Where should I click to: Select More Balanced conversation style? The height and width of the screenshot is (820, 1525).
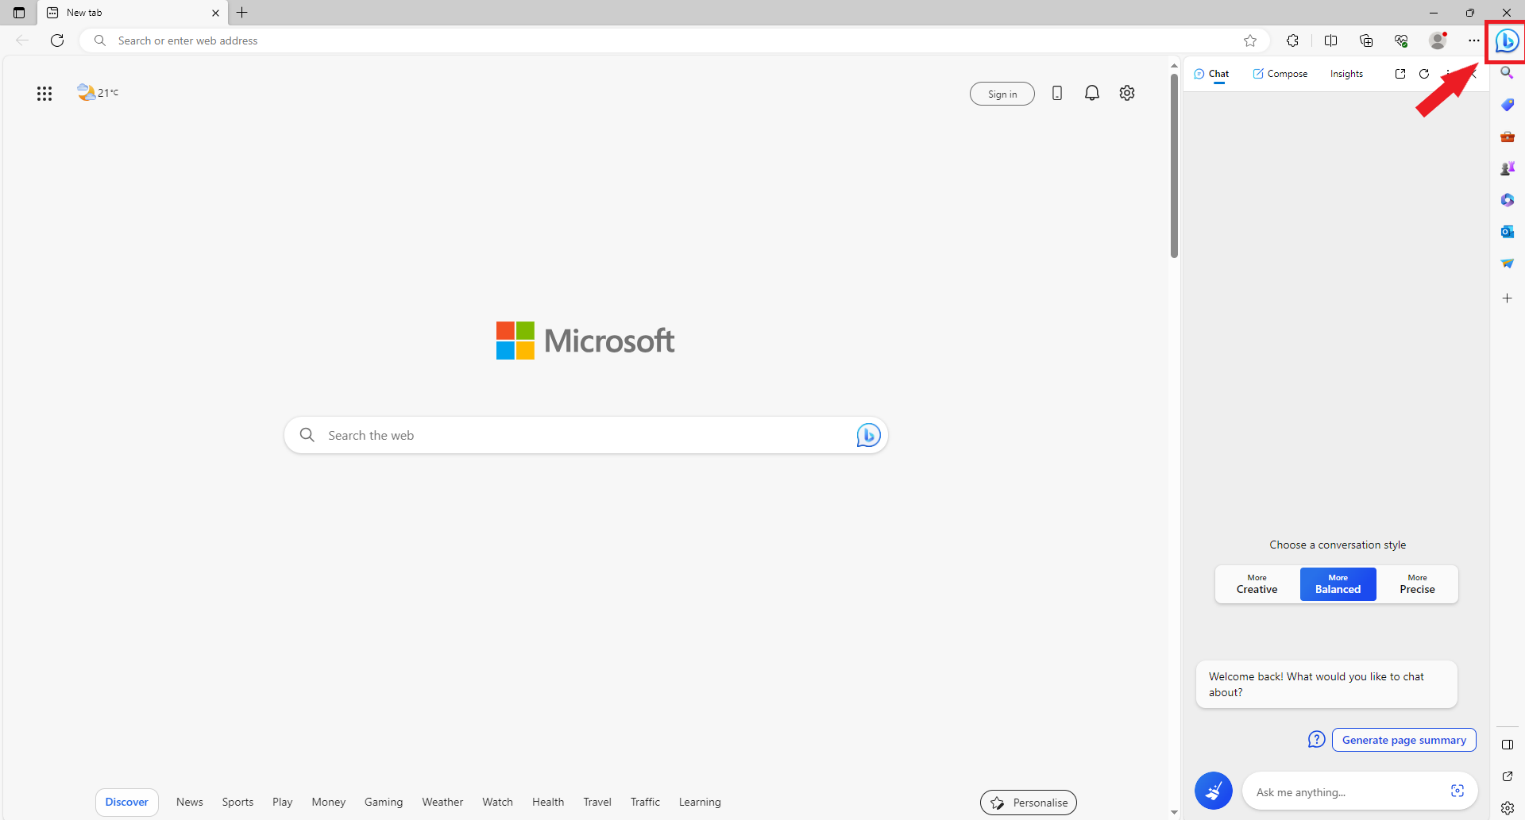pyautogui.click(x=1338, y=584)
